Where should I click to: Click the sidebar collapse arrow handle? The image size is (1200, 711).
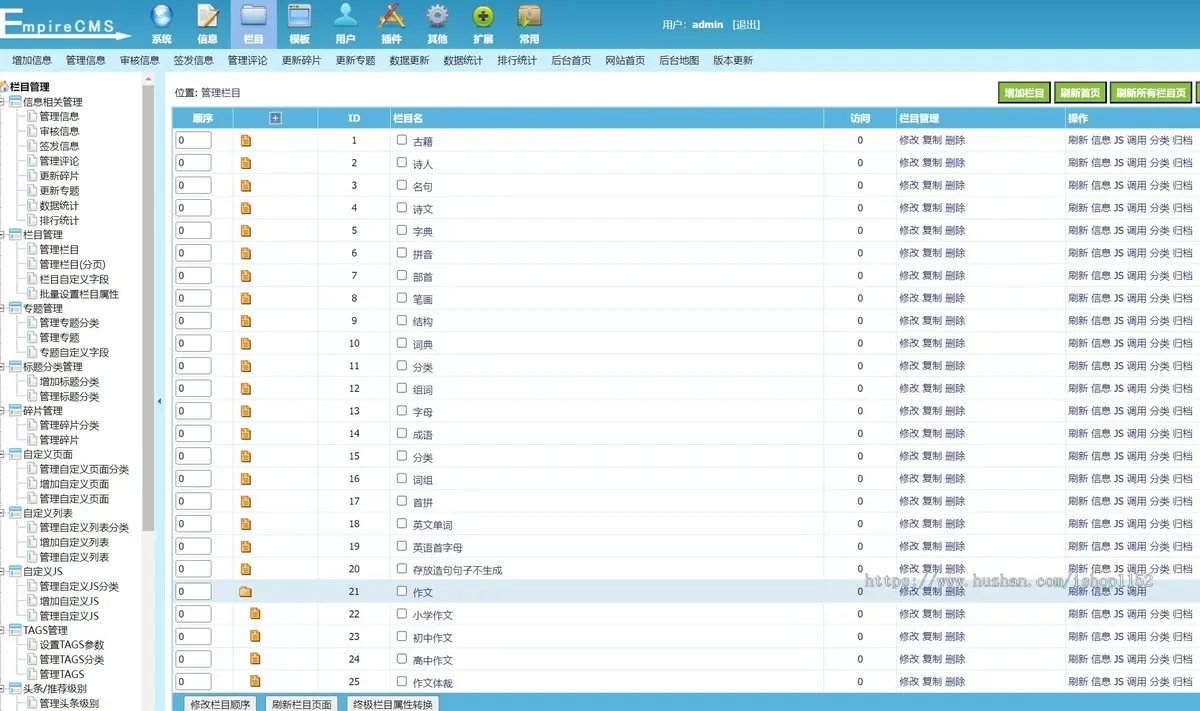(159, 401)
